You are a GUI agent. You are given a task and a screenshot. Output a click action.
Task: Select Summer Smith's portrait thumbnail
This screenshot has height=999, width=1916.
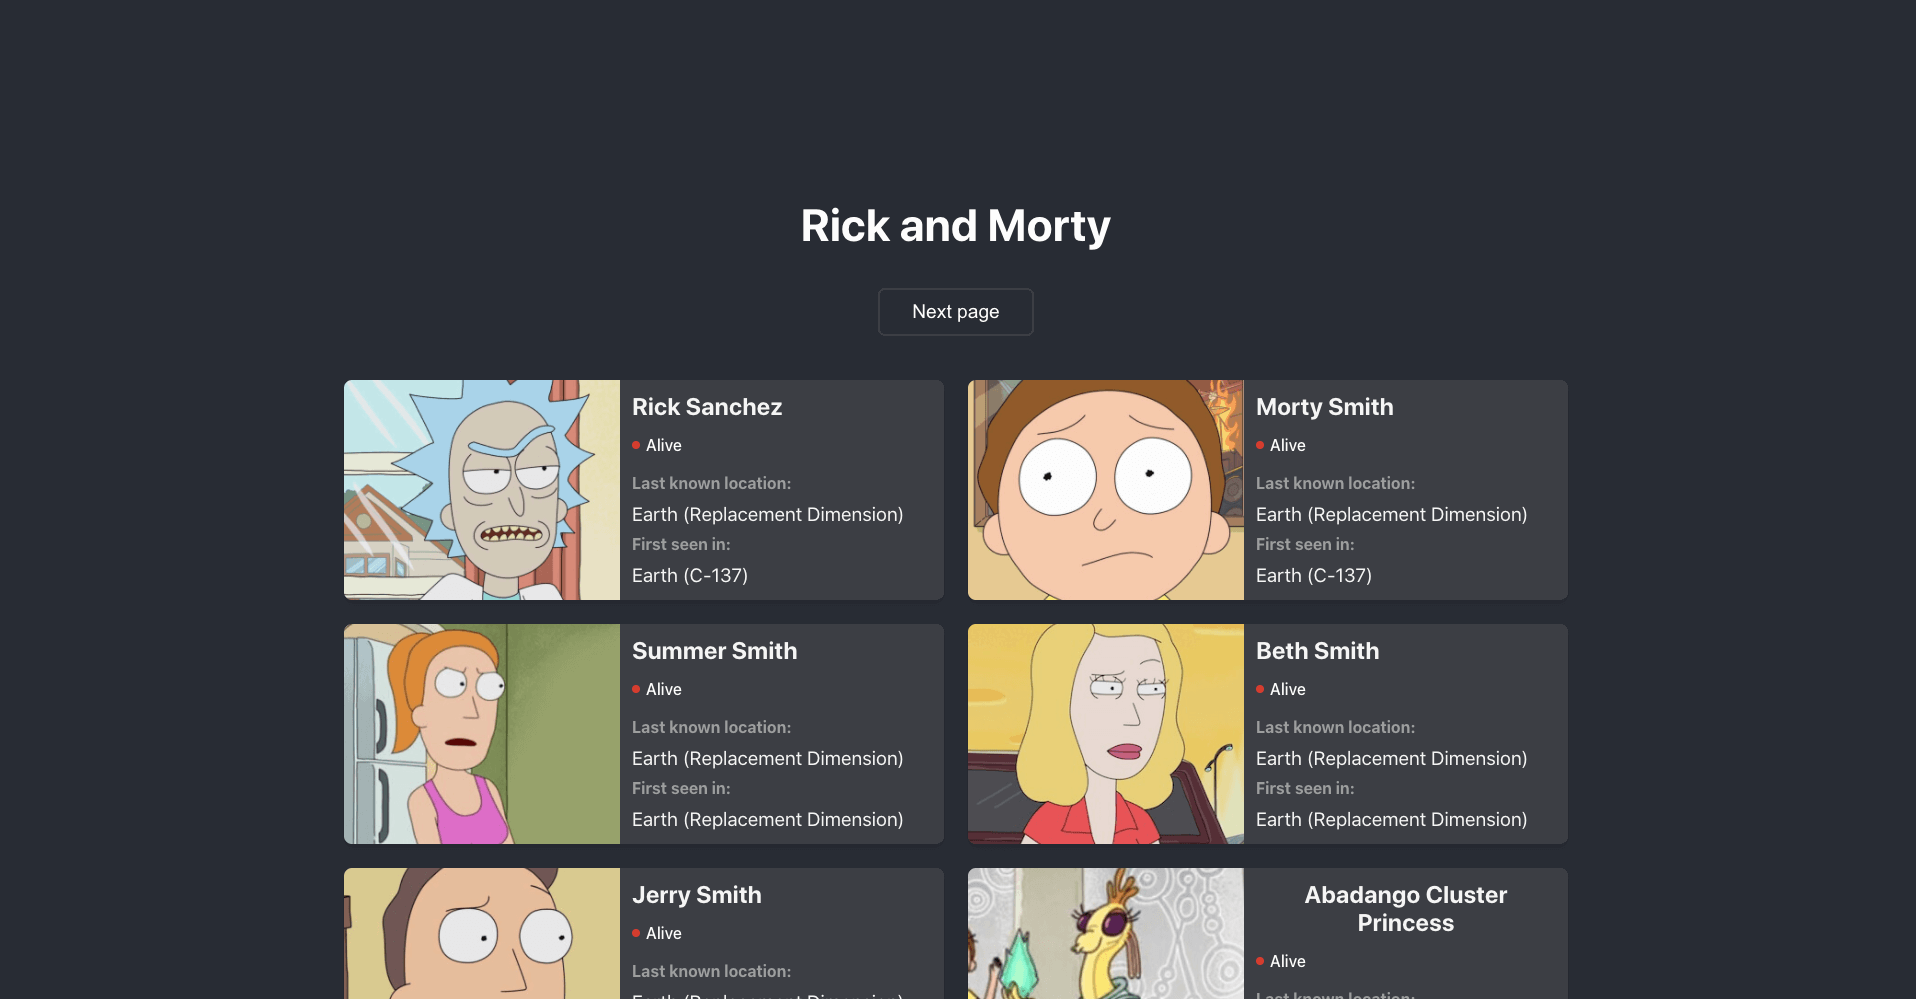click(481, 734)
